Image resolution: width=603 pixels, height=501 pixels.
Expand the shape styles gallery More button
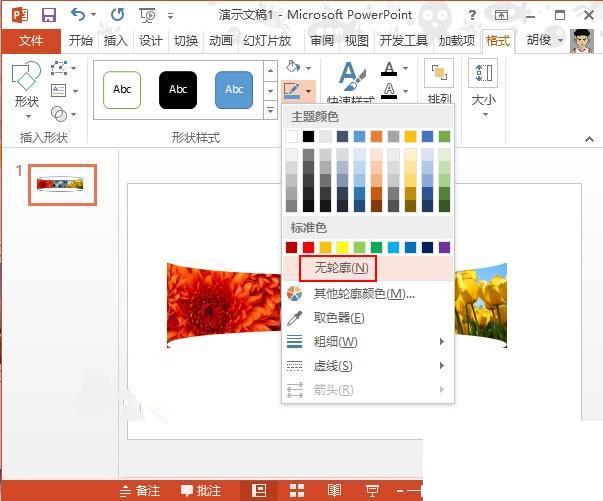270,110
